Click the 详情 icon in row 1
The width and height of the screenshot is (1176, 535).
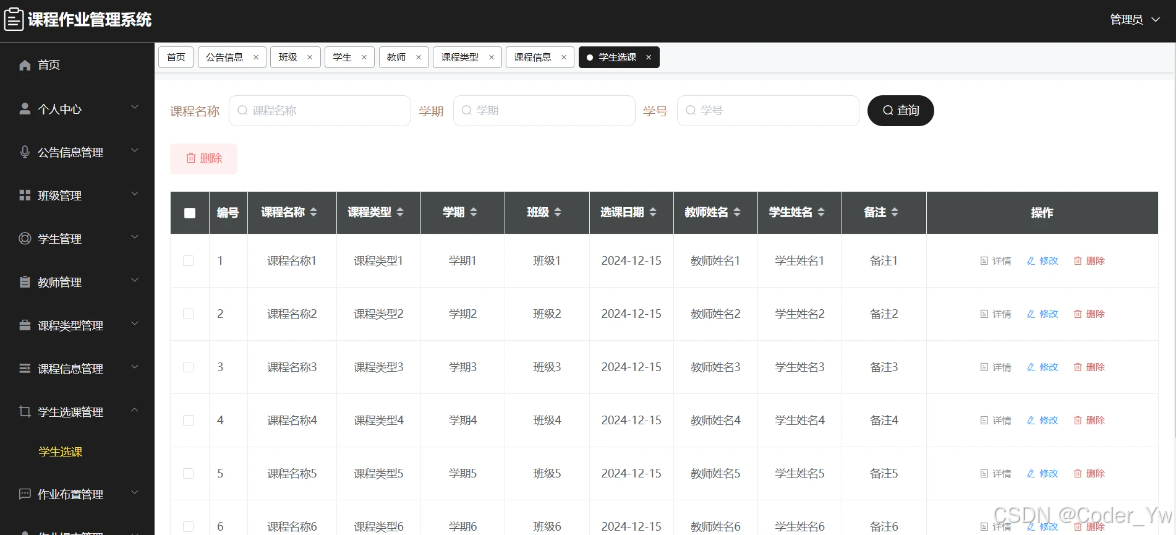pos(985,261)
